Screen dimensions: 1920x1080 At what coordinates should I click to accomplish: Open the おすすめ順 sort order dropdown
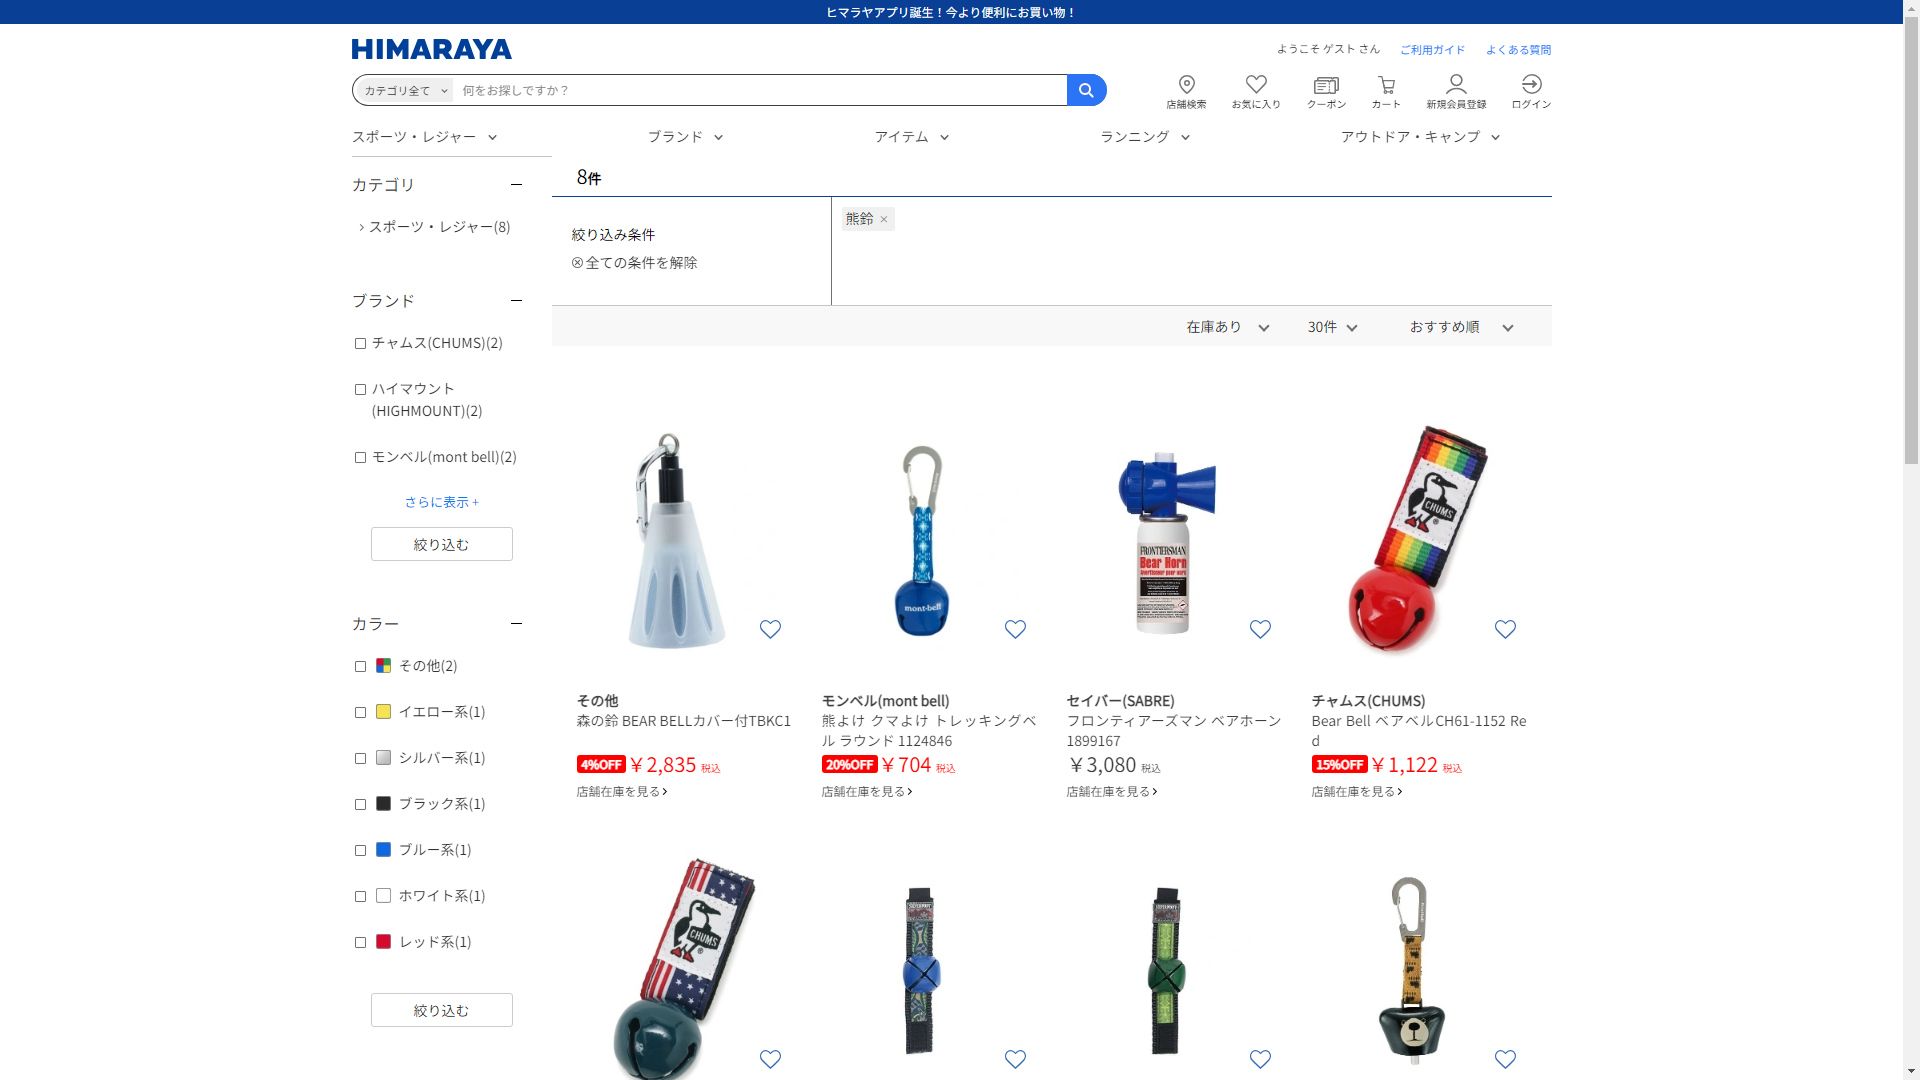1461,327
